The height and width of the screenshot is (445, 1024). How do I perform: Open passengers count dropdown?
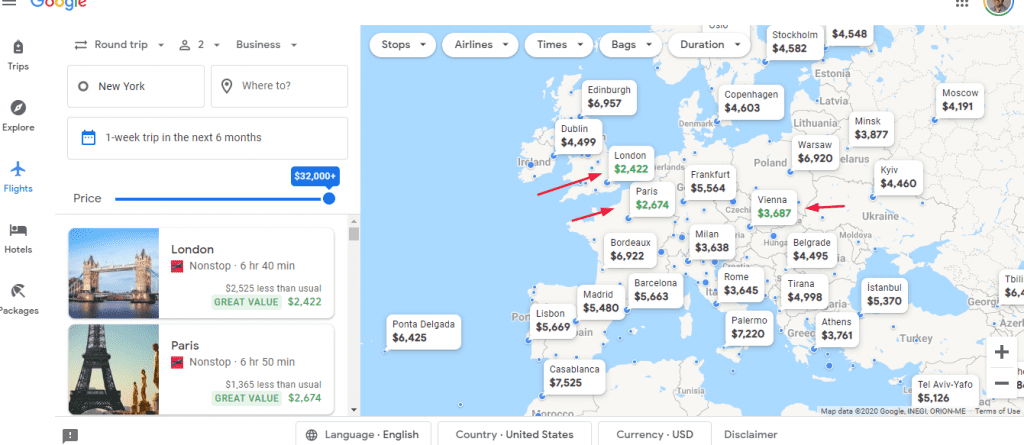pos(200,44)
